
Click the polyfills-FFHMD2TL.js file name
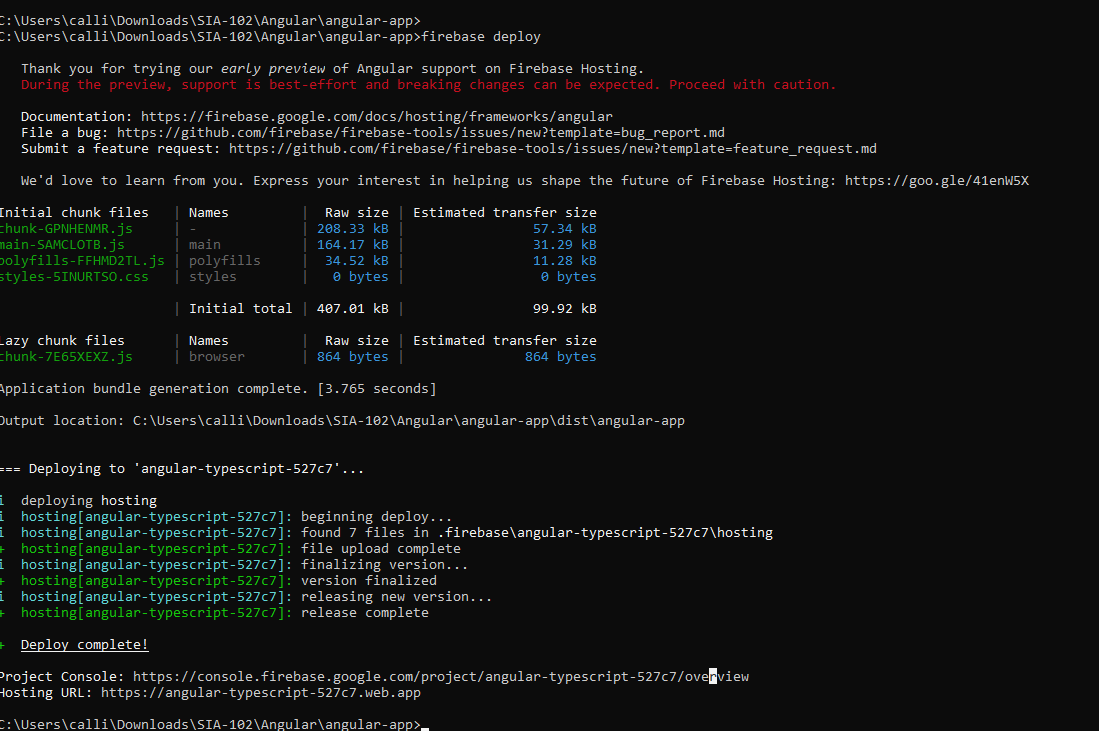tap(82, 261)
